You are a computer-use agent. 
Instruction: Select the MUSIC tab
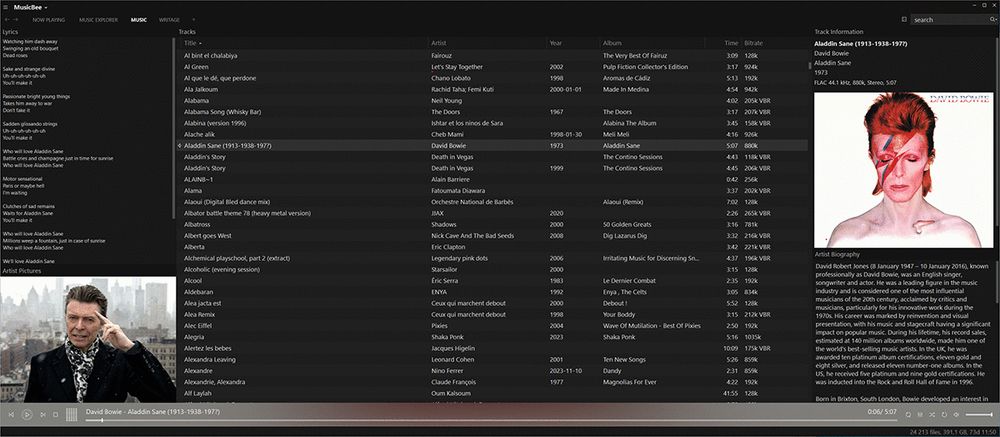[x=138, y=20]
